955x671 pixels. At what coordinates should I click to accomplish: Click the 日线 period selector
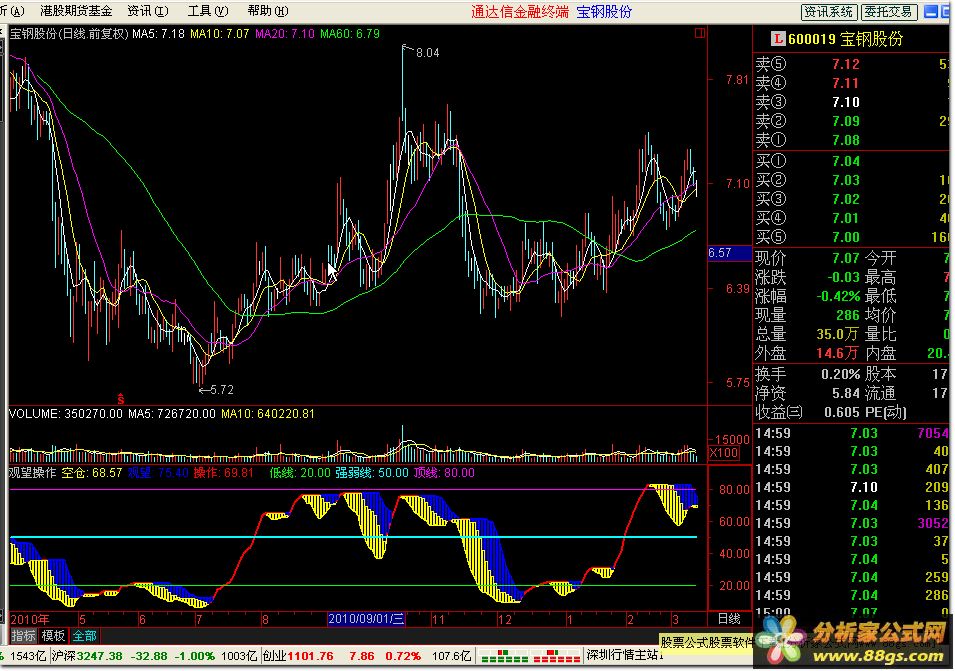pyautogui.click(x=729, y=619)
